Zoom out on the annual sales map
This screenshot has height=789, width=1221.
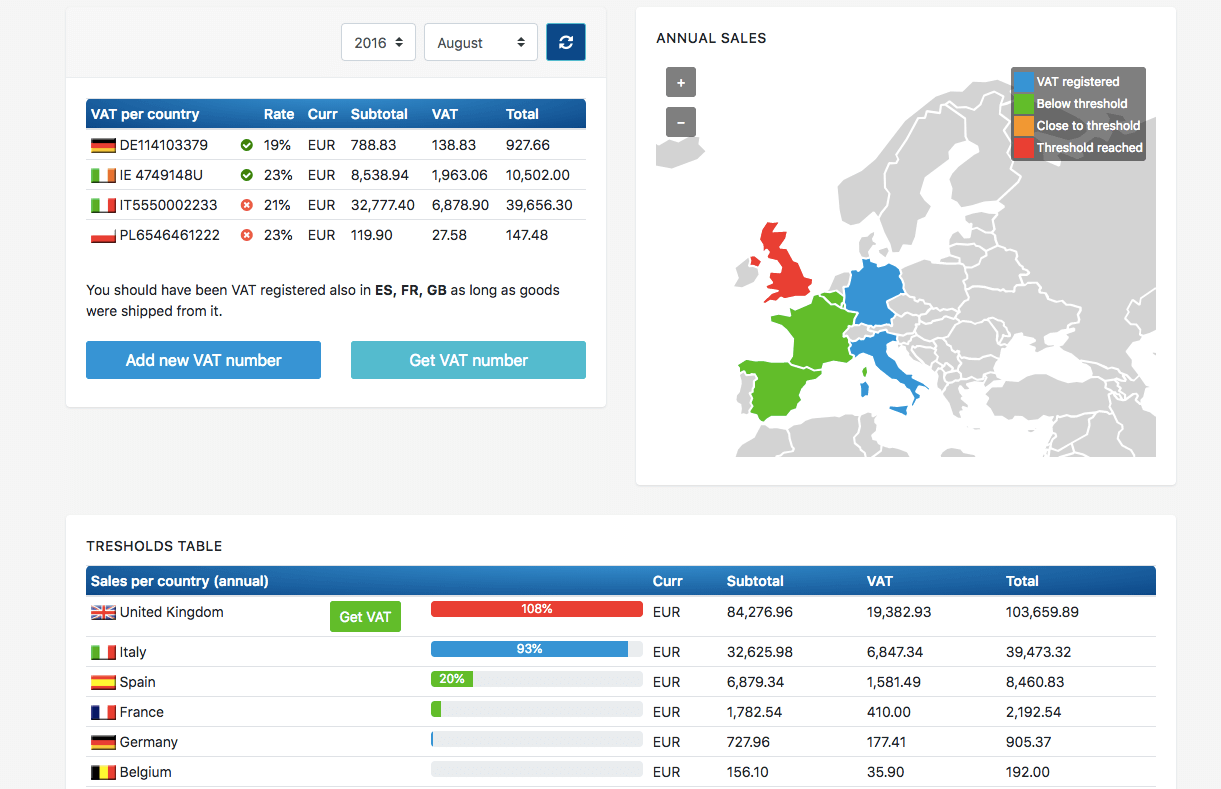[x=680, y=122]
